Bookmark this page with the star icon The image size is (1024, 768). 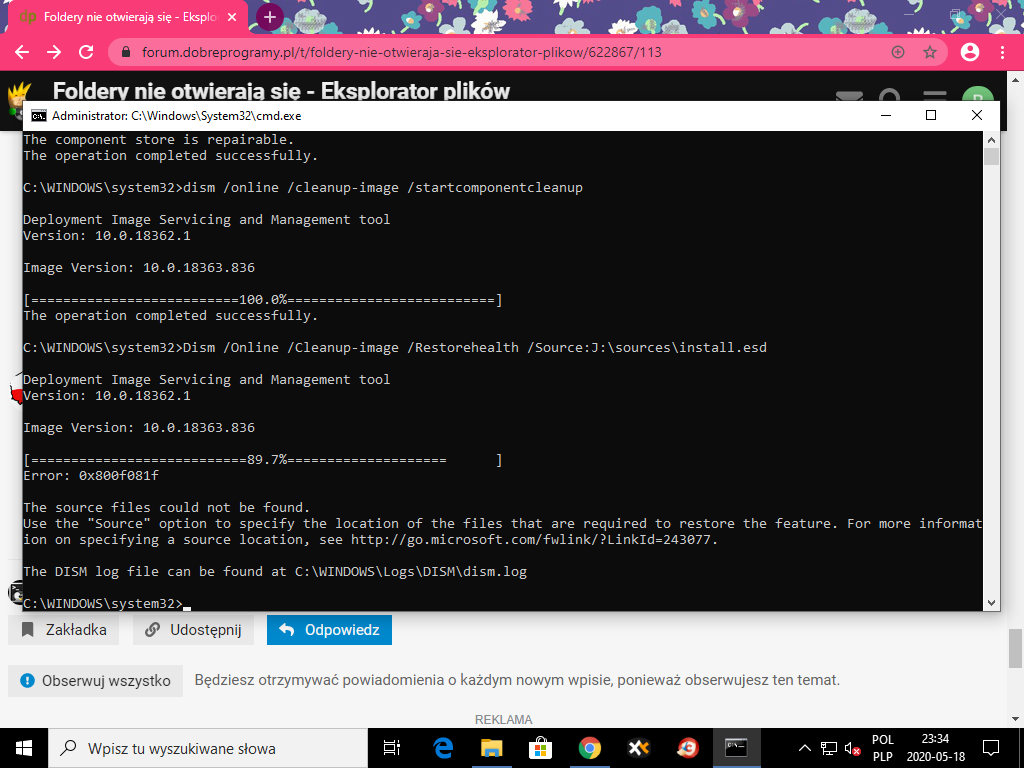929,52
